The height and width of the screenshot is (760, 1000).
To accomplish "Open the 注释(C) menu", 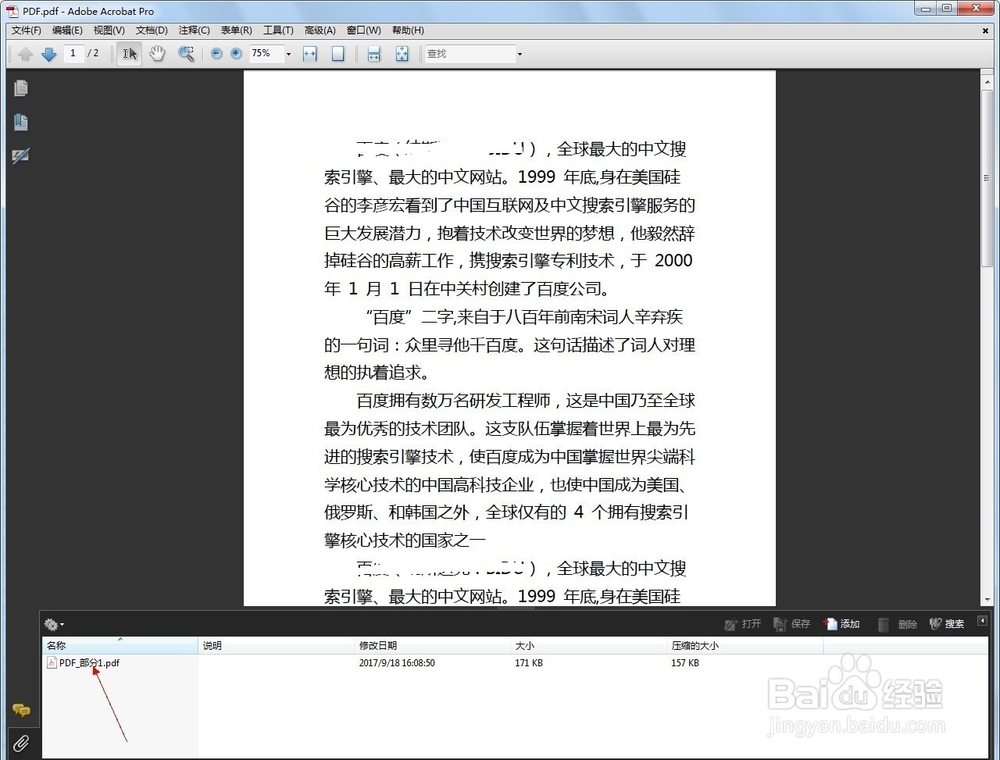I will tap(194, 30).
